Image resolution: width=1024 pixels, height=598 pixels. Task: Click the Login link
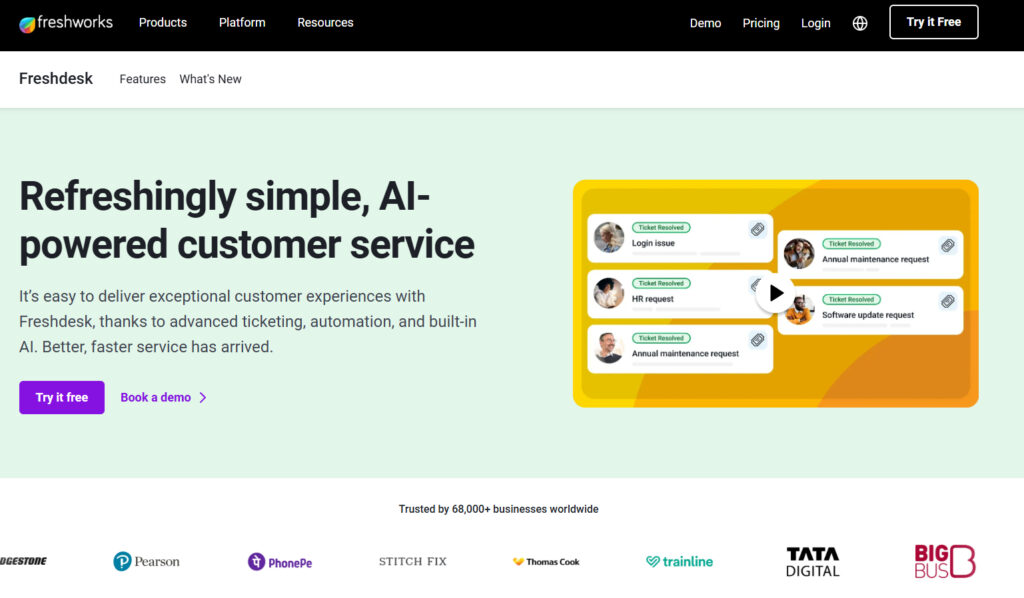(815, 23)
